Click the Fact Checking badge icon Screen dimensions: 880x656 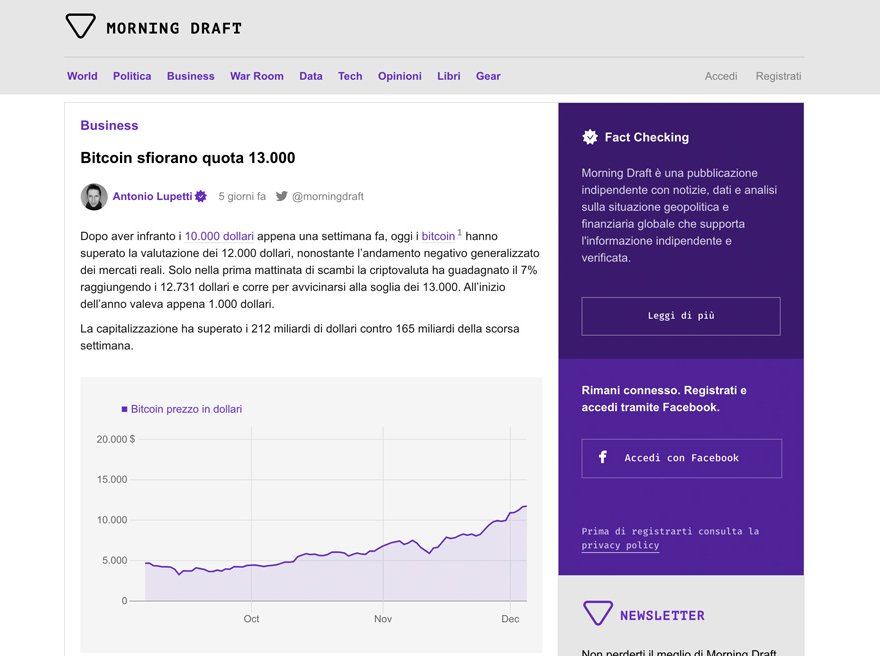[590, 137]
